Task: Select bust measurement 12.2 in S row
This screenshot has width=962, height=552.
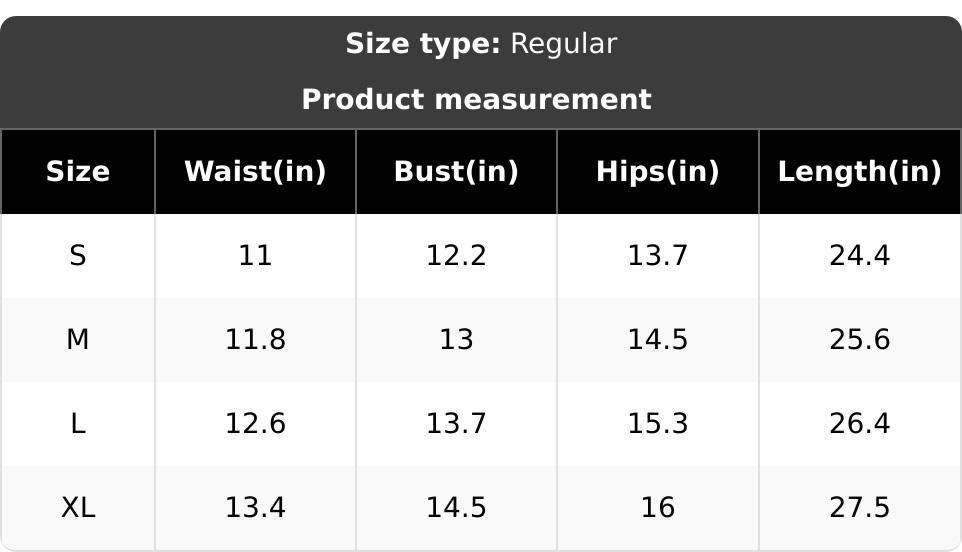Action: click(x=456, y=256)
